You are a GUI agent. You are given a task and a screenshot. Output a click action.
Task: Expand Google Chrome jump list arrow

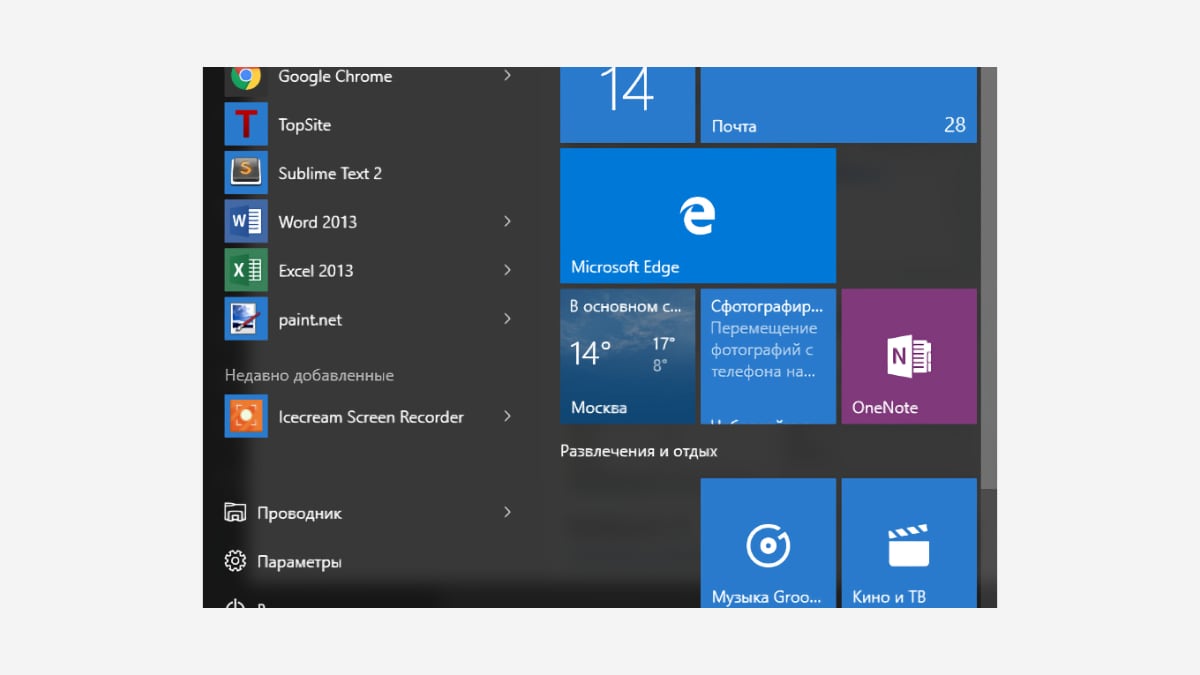tap(507, 75)
